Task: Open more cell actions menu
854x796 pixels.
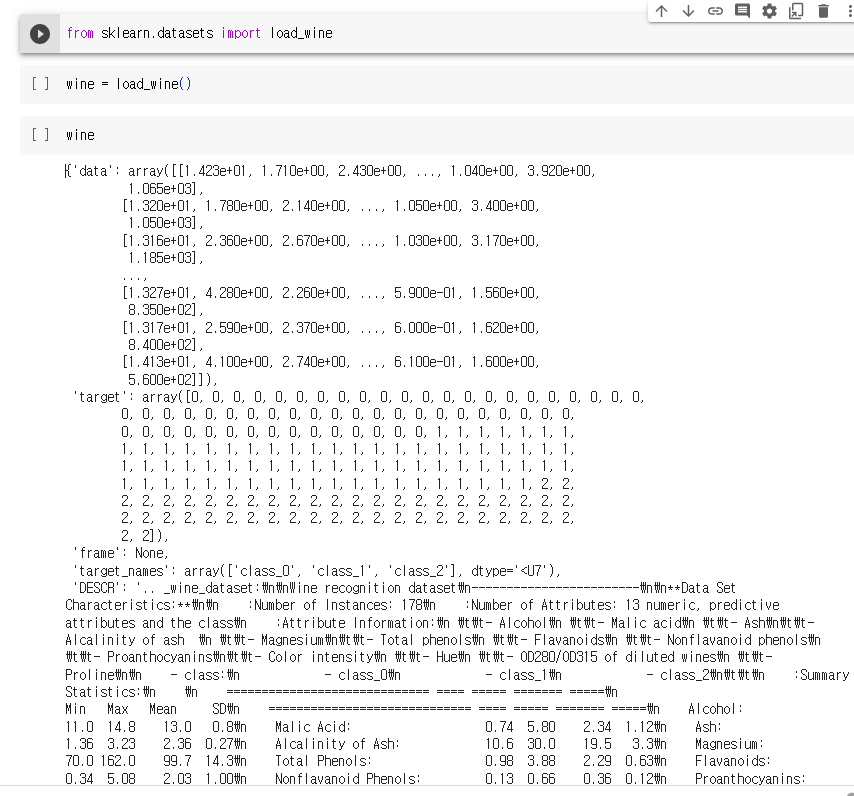Action: [849, 11]
